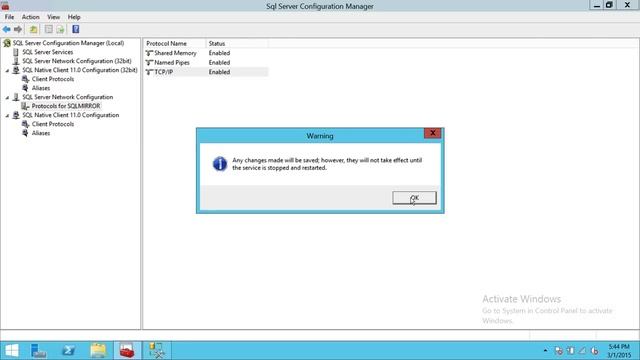Open Server Manager from the taskbar
This screenshot has height=360, width=640.
pyautogui.click(x=39, y=351)
